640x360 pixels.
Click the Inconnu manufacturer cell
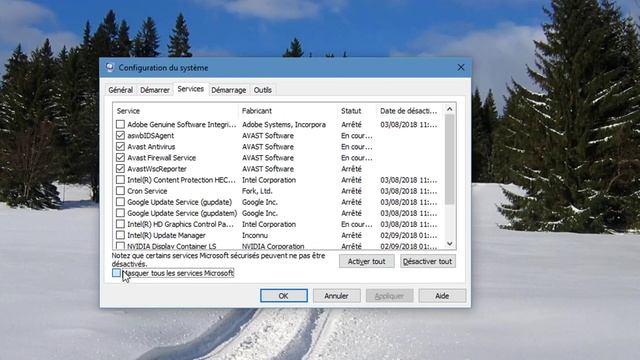point(255,236)
